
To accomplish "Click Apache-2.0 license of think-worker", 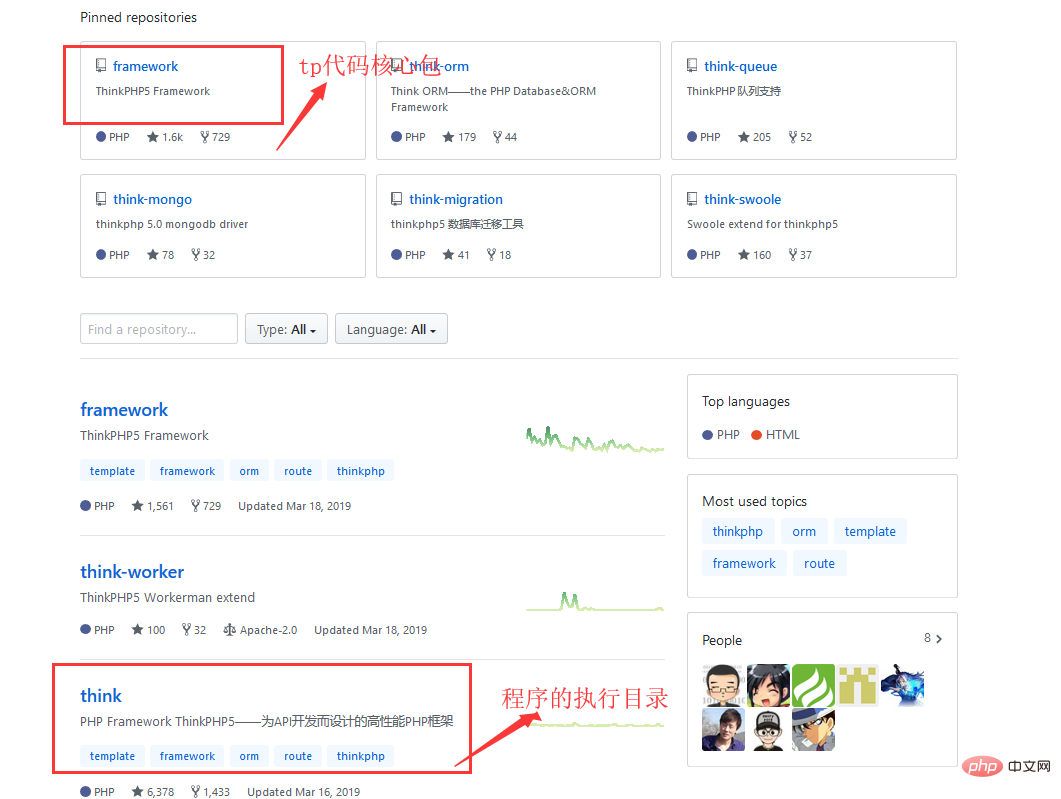I will tap(261, 630).
